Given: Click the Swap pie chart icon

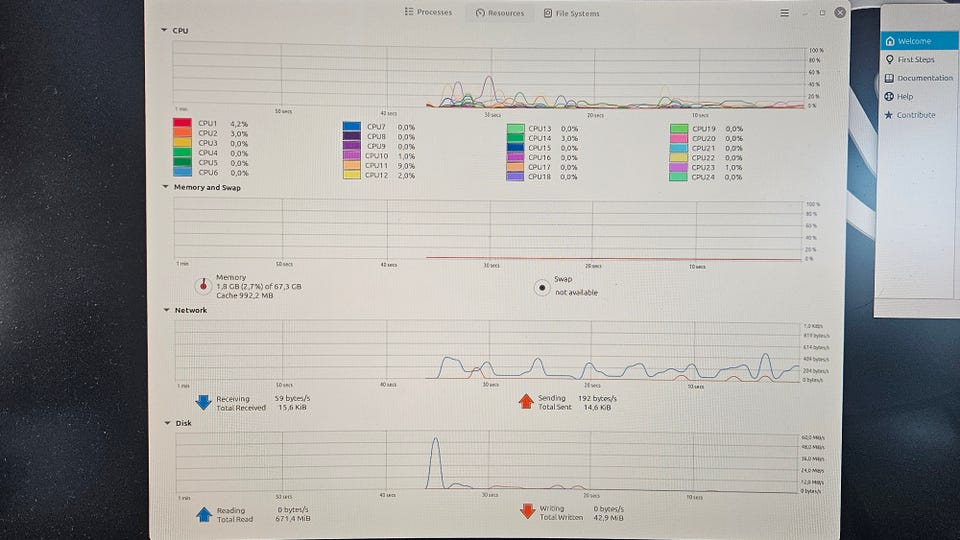Looking at the screenshot, I should [541, 287].
